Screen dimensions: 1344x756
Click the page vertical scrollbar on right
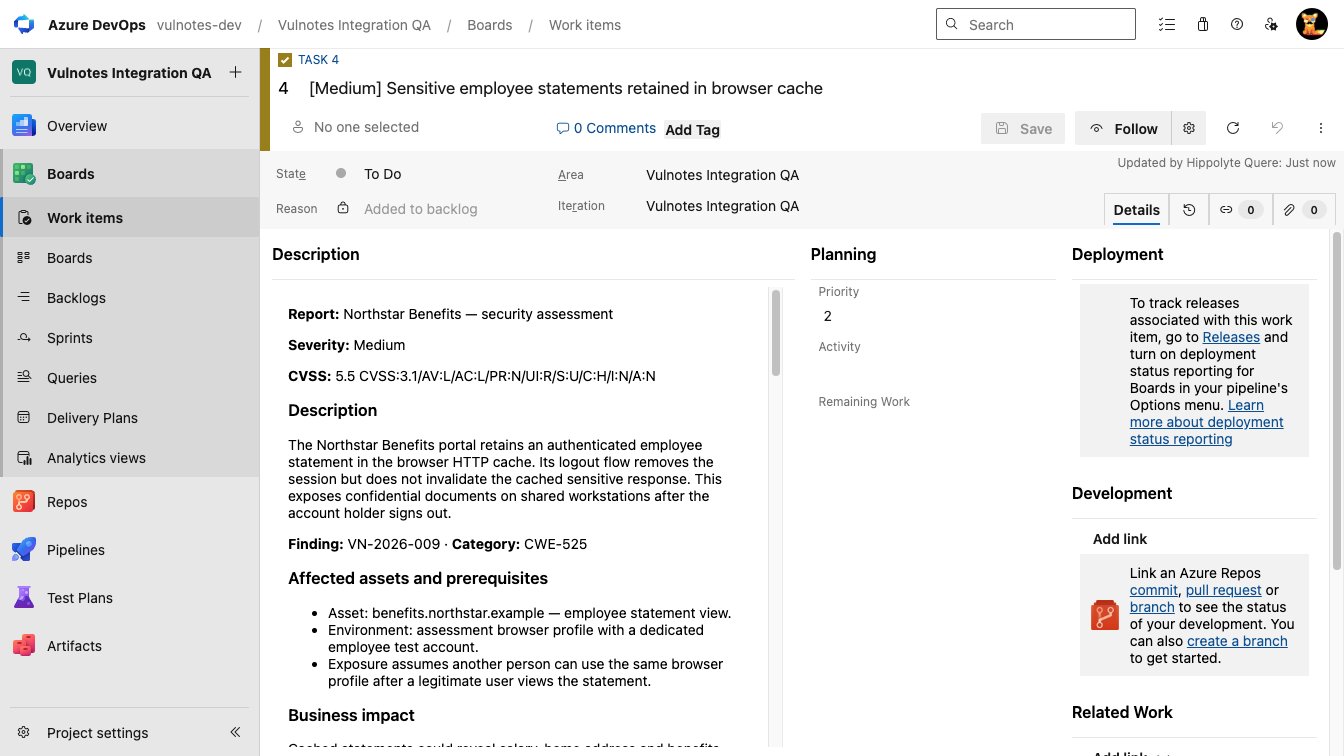click(1338, 400)
